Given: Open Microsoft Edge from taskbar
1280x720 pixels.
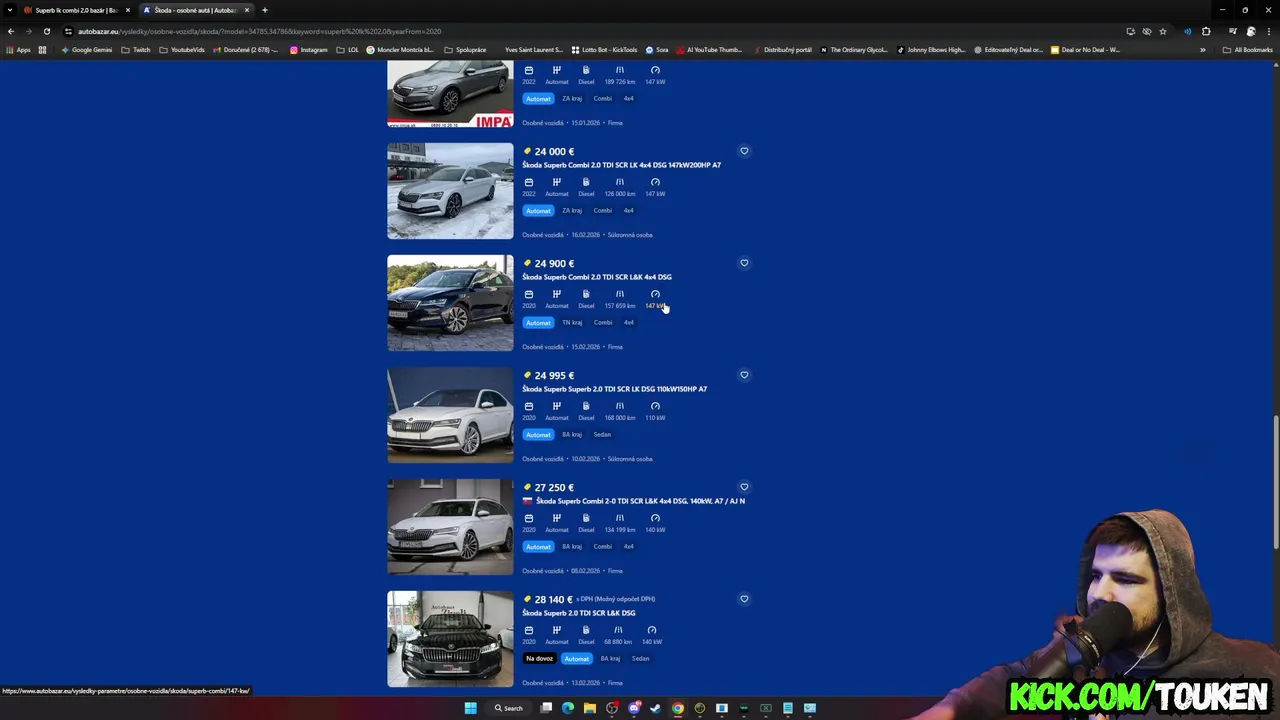Looking at the screenshot, I should (x=568, y=708).
